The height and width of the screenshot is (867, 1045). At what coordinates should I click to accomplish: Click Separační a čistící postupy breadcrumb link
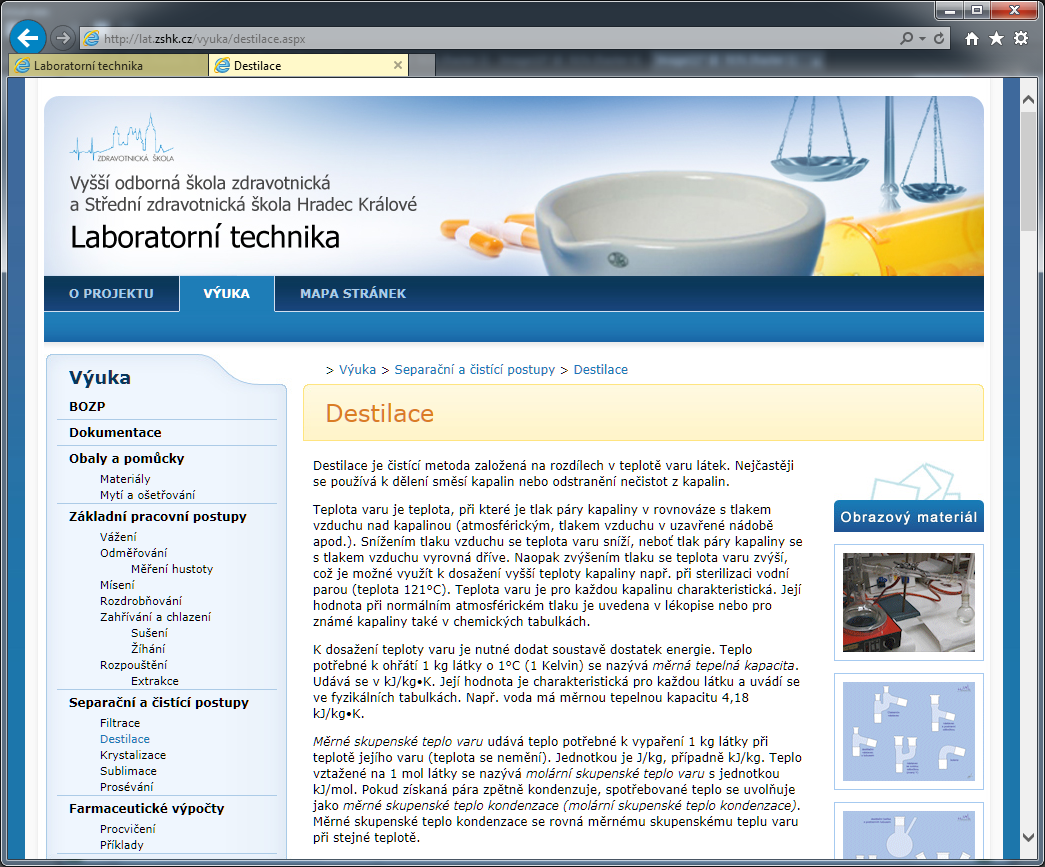pyautogui.click(x=475, y=370)
